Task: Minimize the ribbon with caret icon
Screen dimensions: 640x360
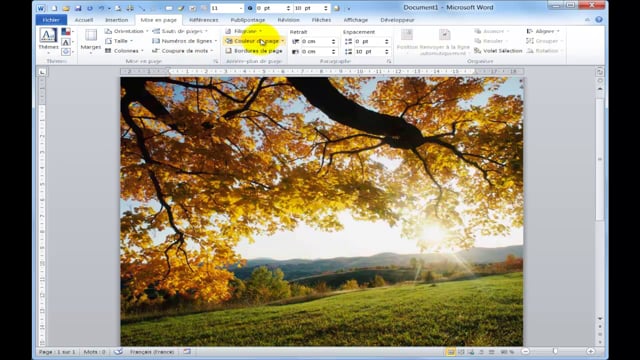Action: tap(587, 20)
